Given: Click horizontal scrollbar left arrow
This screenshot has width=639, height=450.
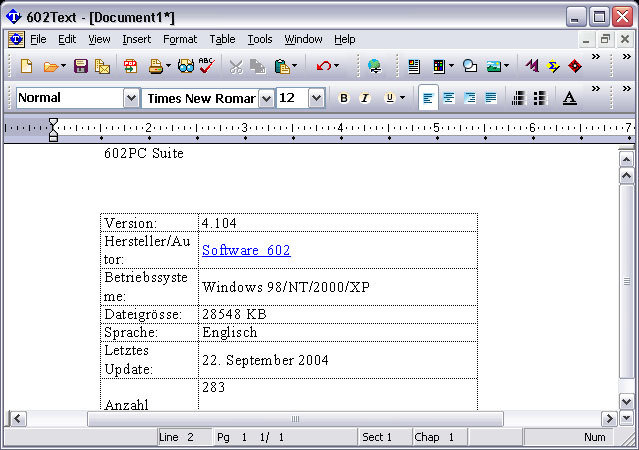Looking at the screenshot, I should 18,419.
